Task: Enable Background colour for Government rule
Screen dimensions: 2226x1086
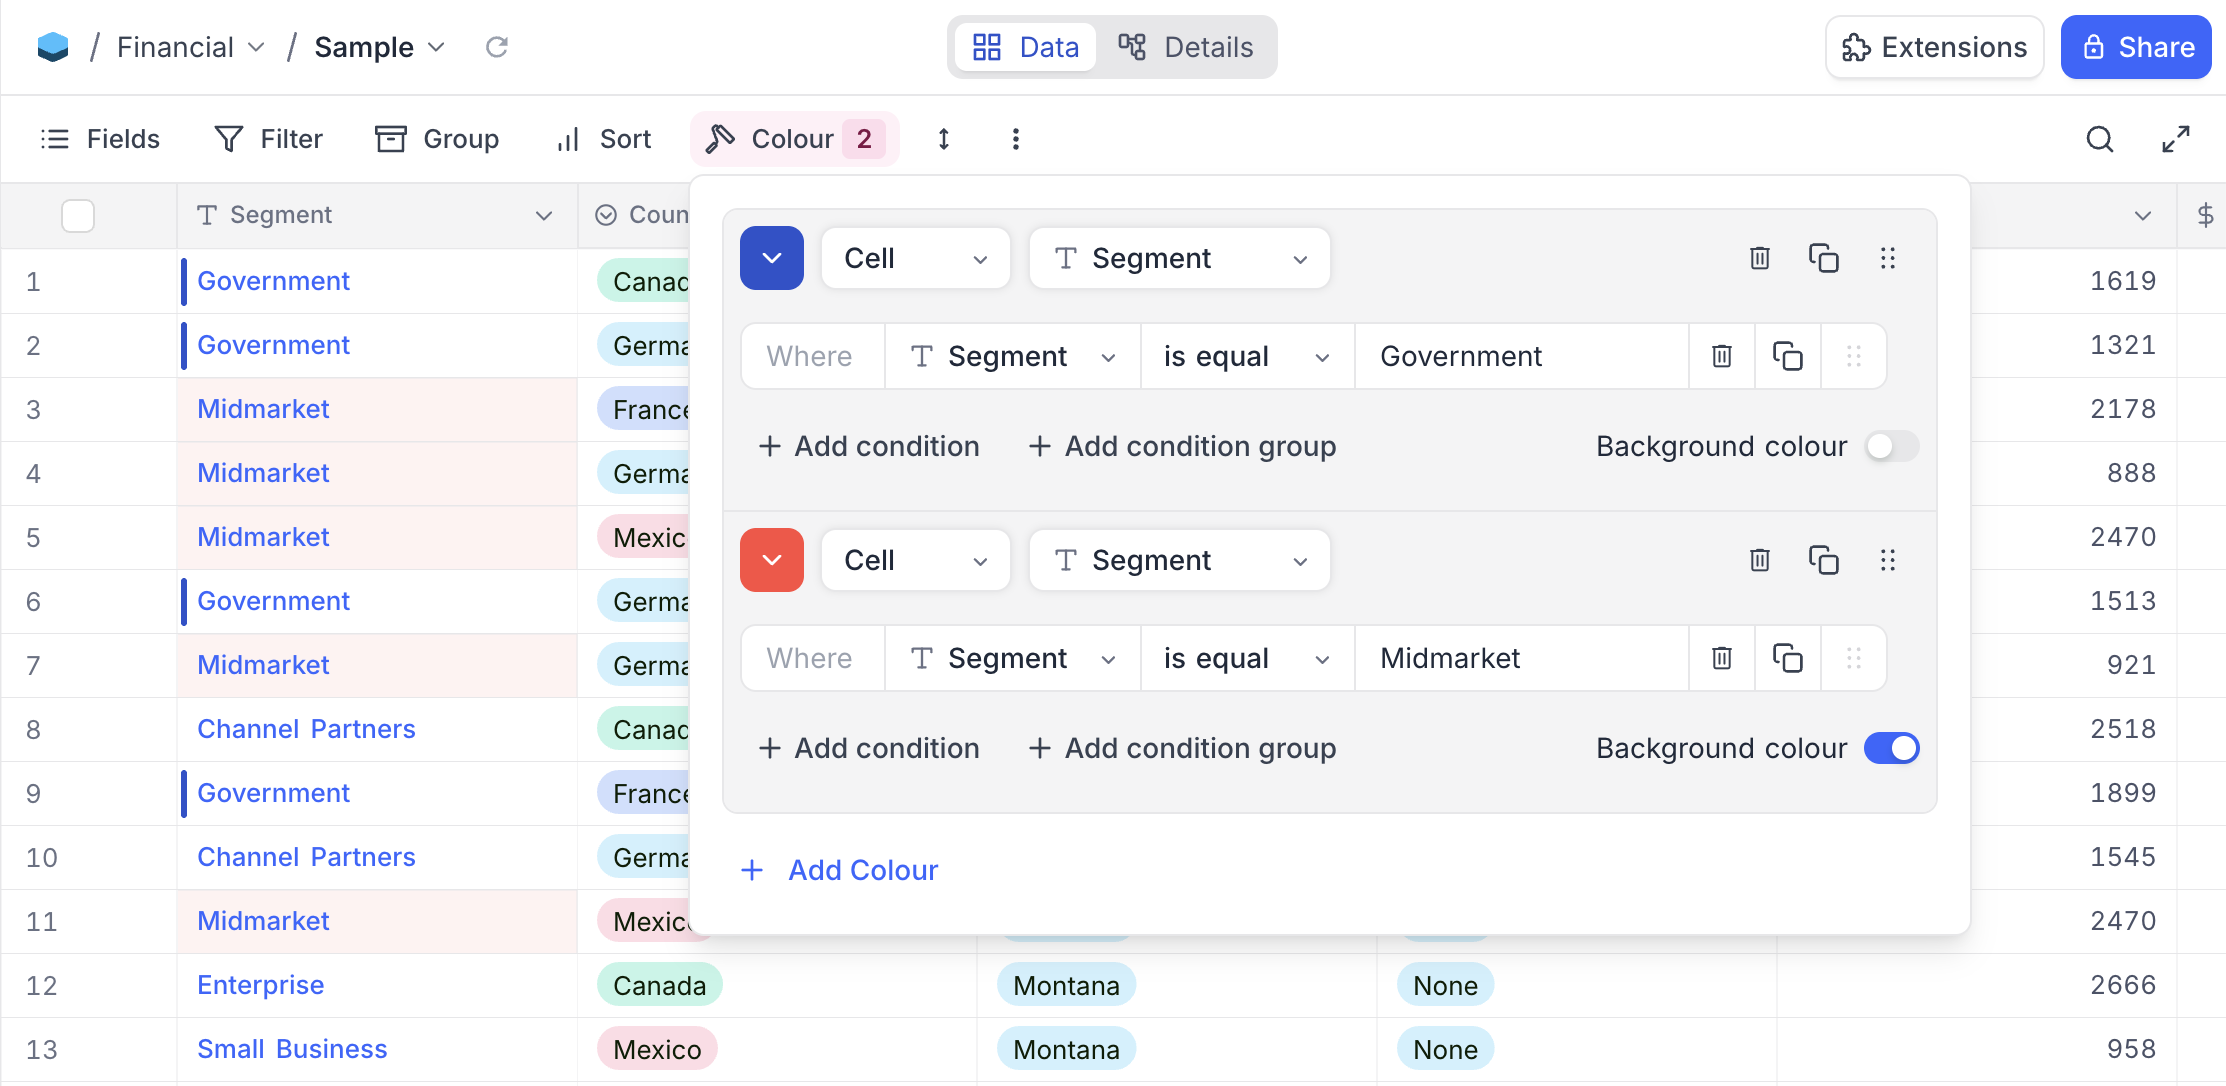Action: tap(1891, 446)
